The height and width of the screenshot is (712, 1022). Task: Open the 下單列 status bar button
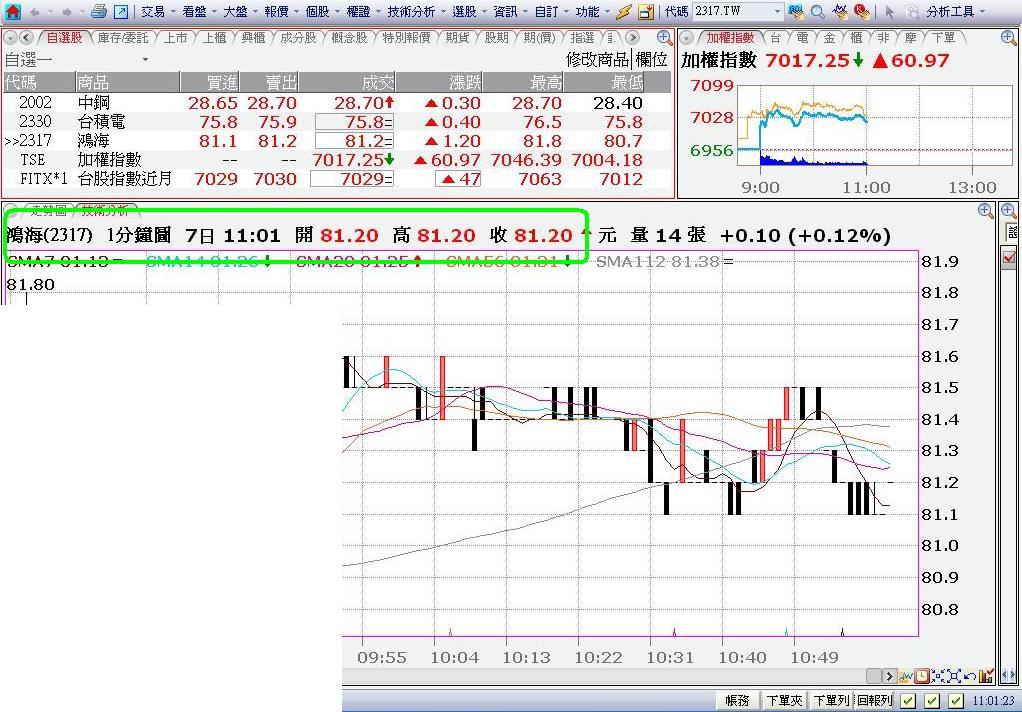click(x=831, y=701)
